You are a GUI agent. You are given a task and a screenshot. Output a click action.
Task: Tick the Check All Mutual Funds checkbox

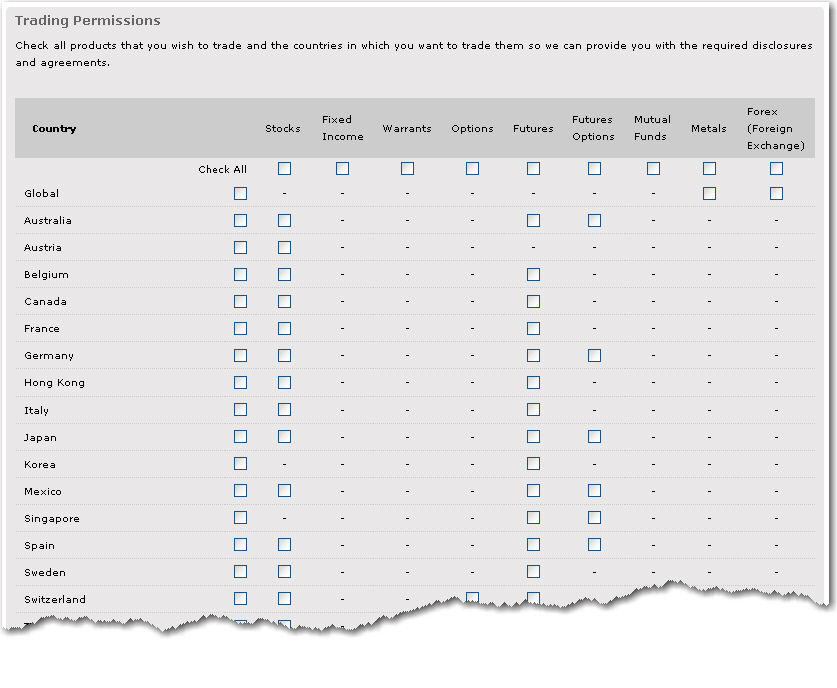click(653, 169)
